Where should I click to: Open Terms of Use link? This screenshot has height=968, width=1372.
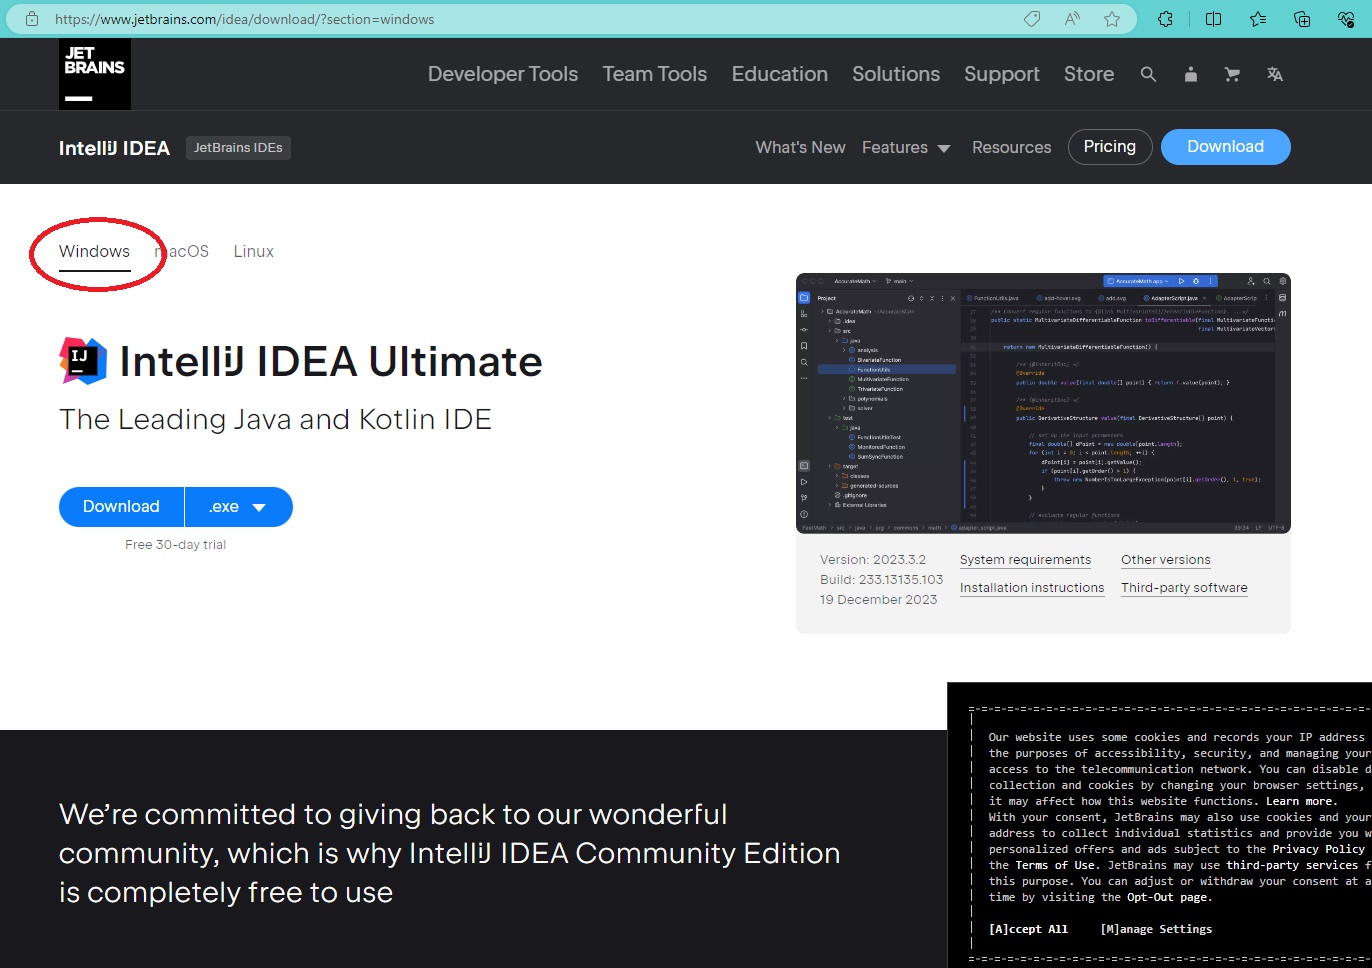click(1055, 865)
